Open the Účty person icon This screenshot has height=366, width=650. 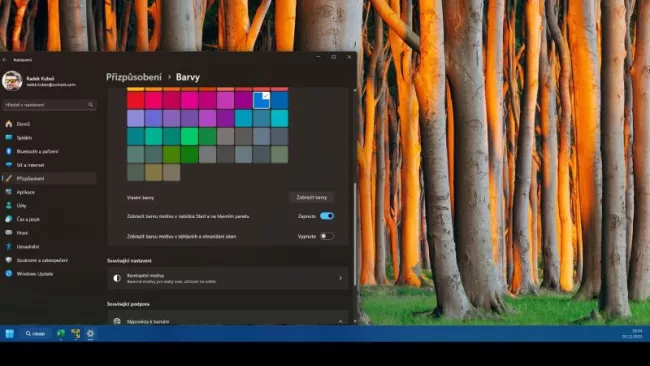(x=9, y=206)
